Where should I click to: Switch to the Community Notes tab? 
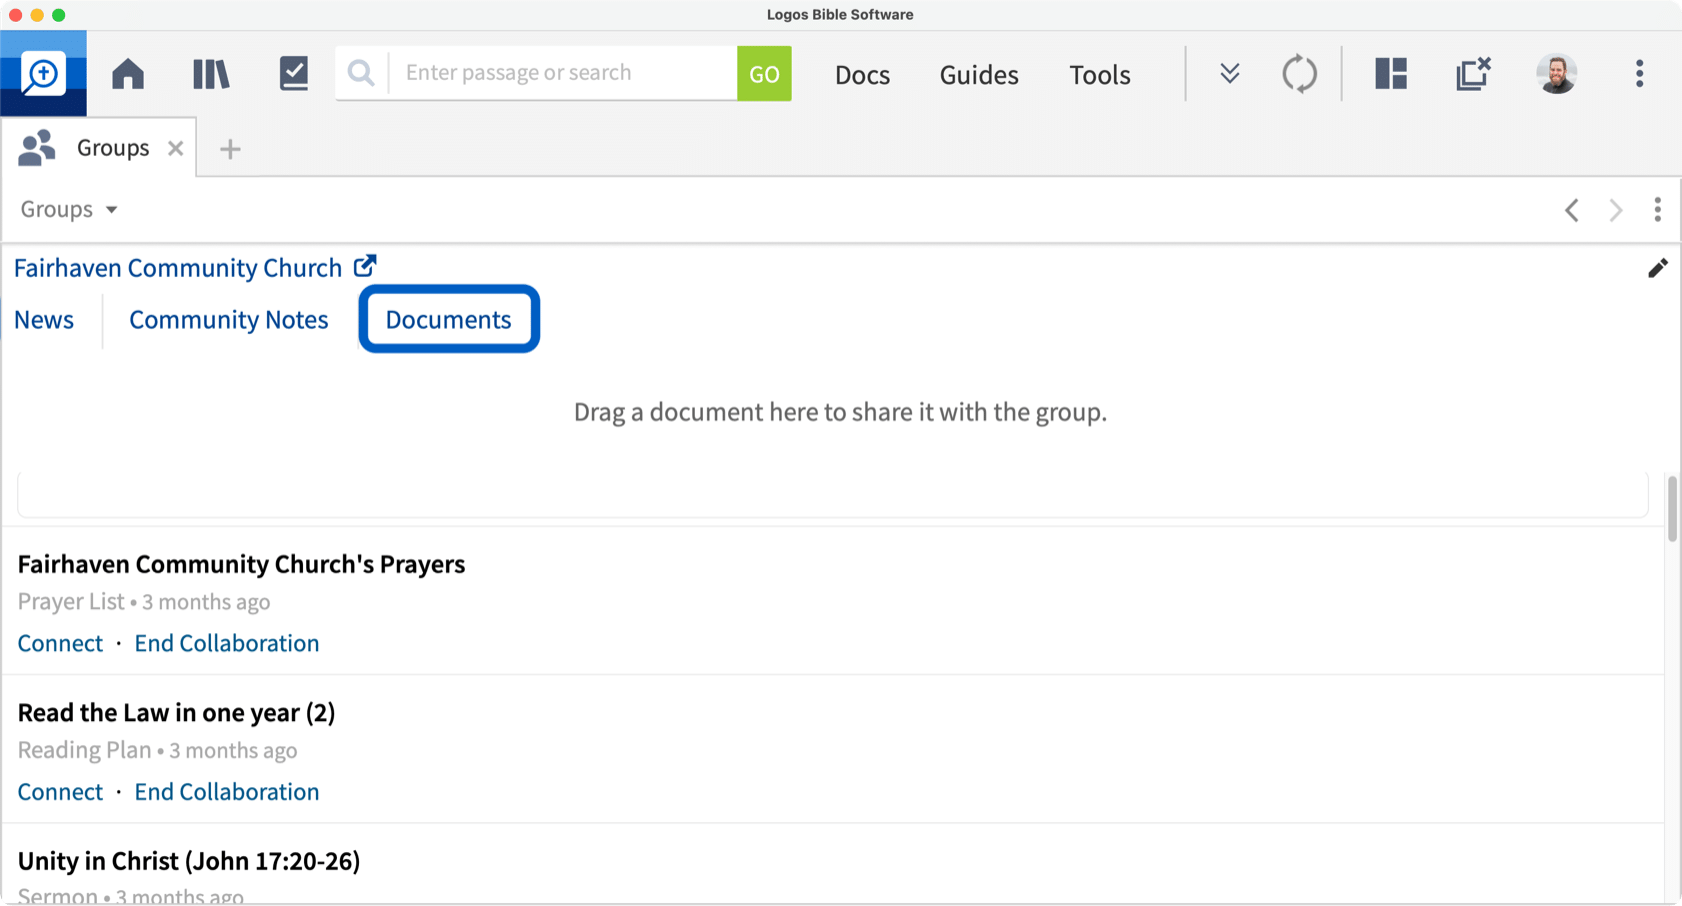(229, 319)
